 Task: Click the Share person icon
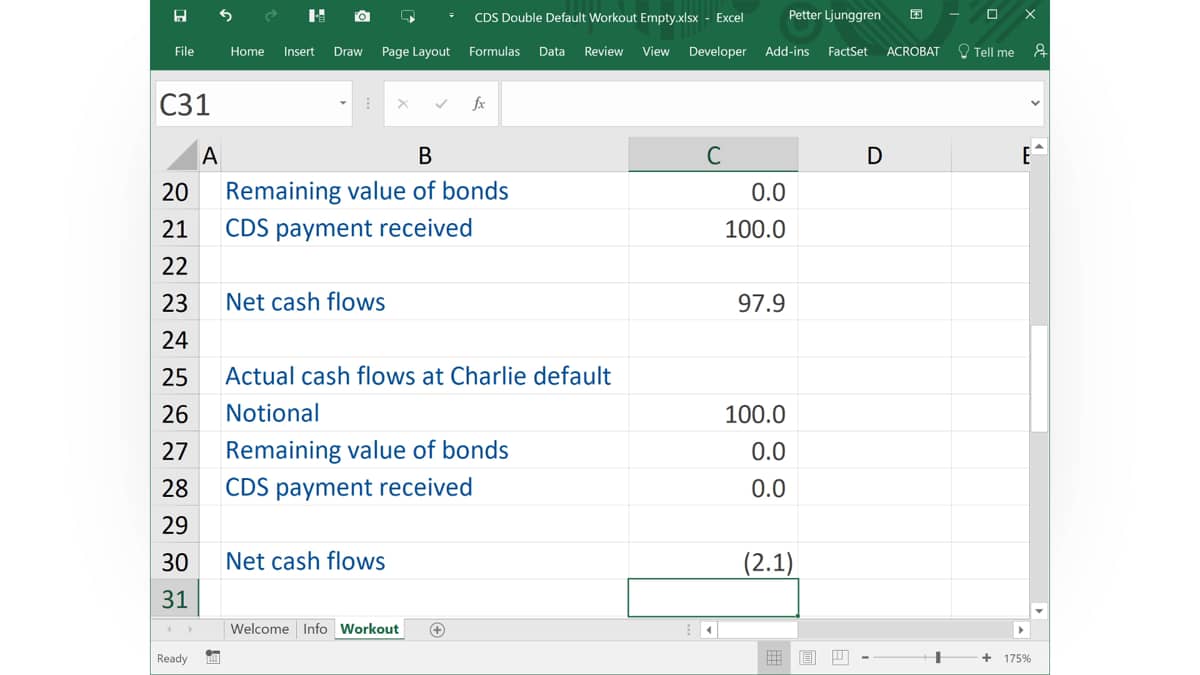click(x=1040, y=51)
